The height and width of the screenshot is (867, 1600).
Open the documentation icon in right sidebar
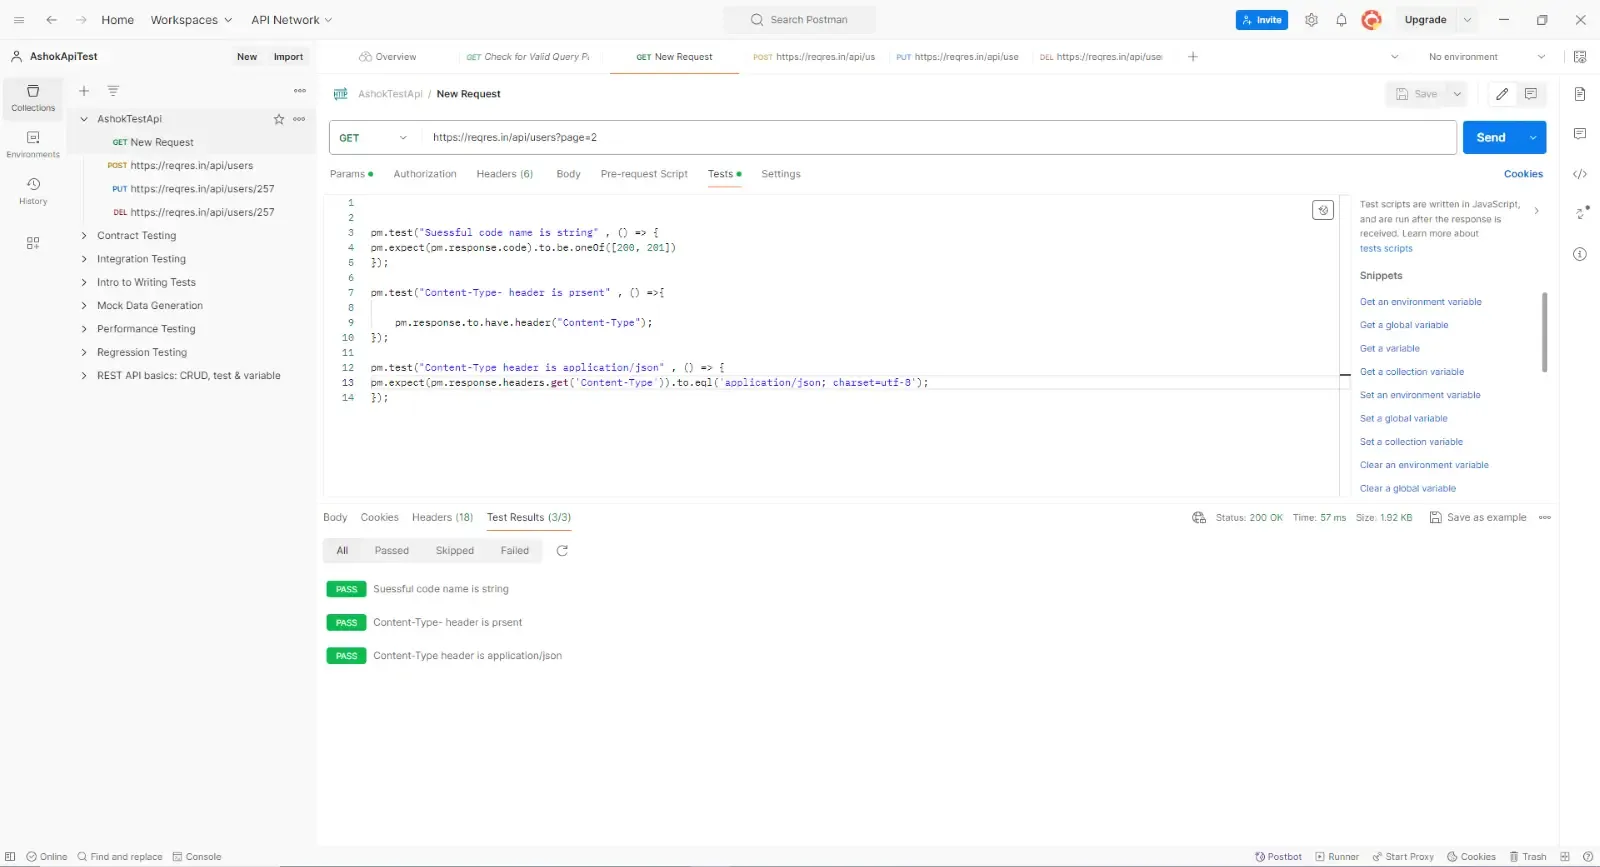(x=1580, y=94)
